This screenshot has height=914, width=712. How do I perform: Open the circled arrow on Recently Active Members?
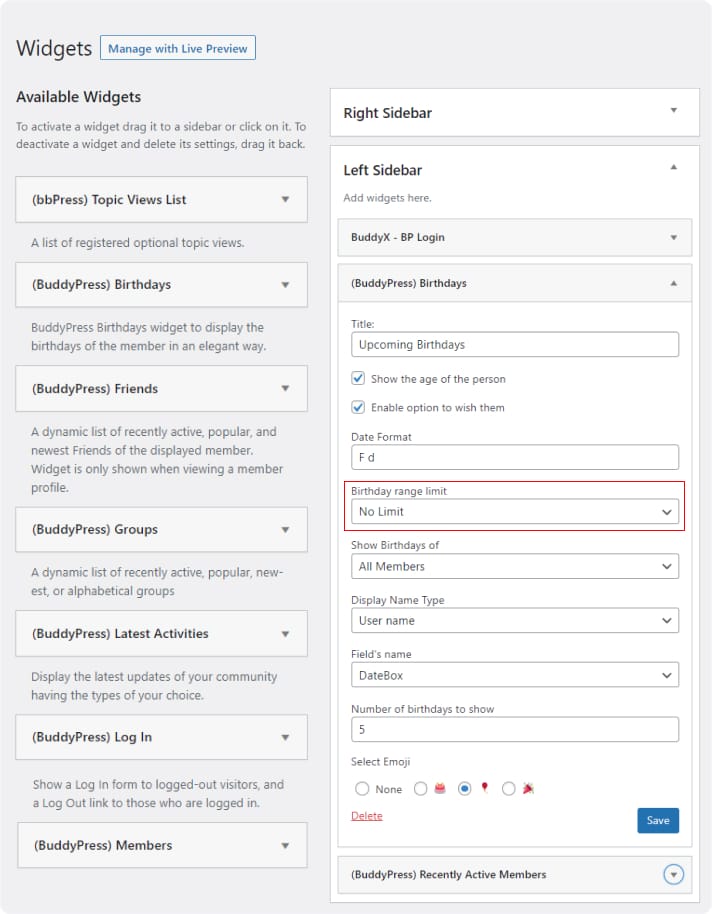click(x=674, y=875)
